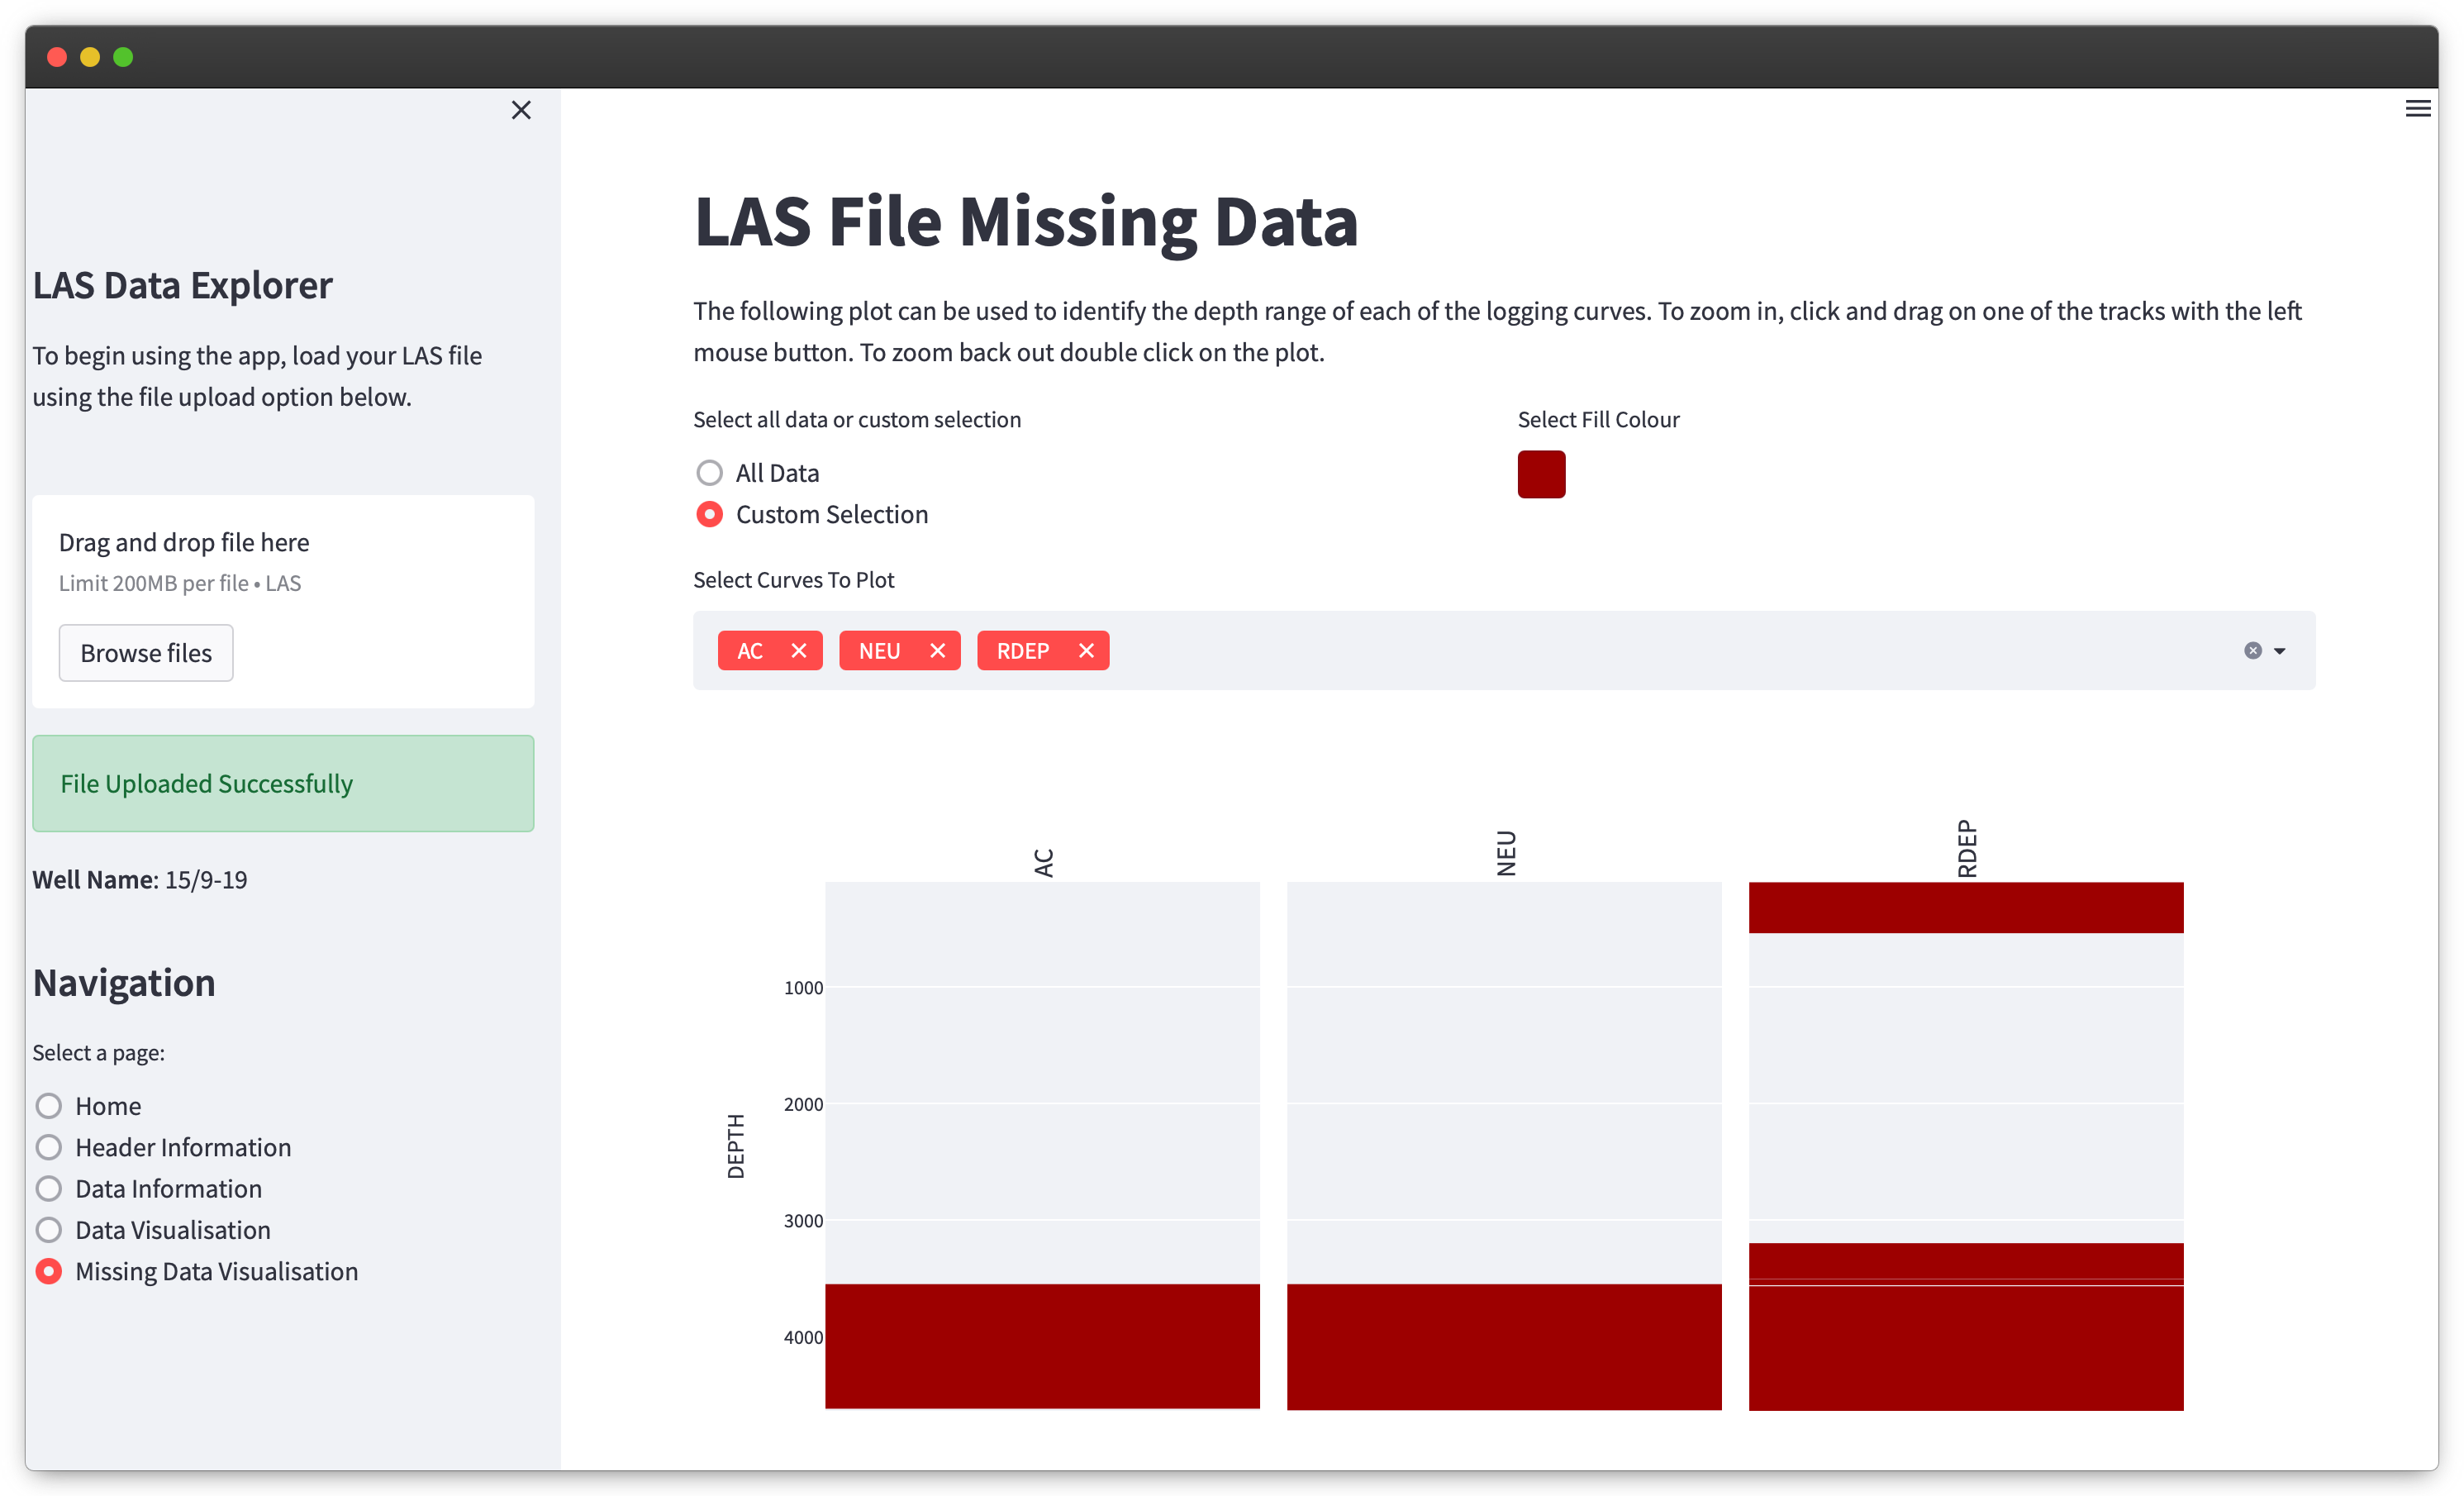
Task: Choose the Home page radio button
Action: tap(49, 1106)
